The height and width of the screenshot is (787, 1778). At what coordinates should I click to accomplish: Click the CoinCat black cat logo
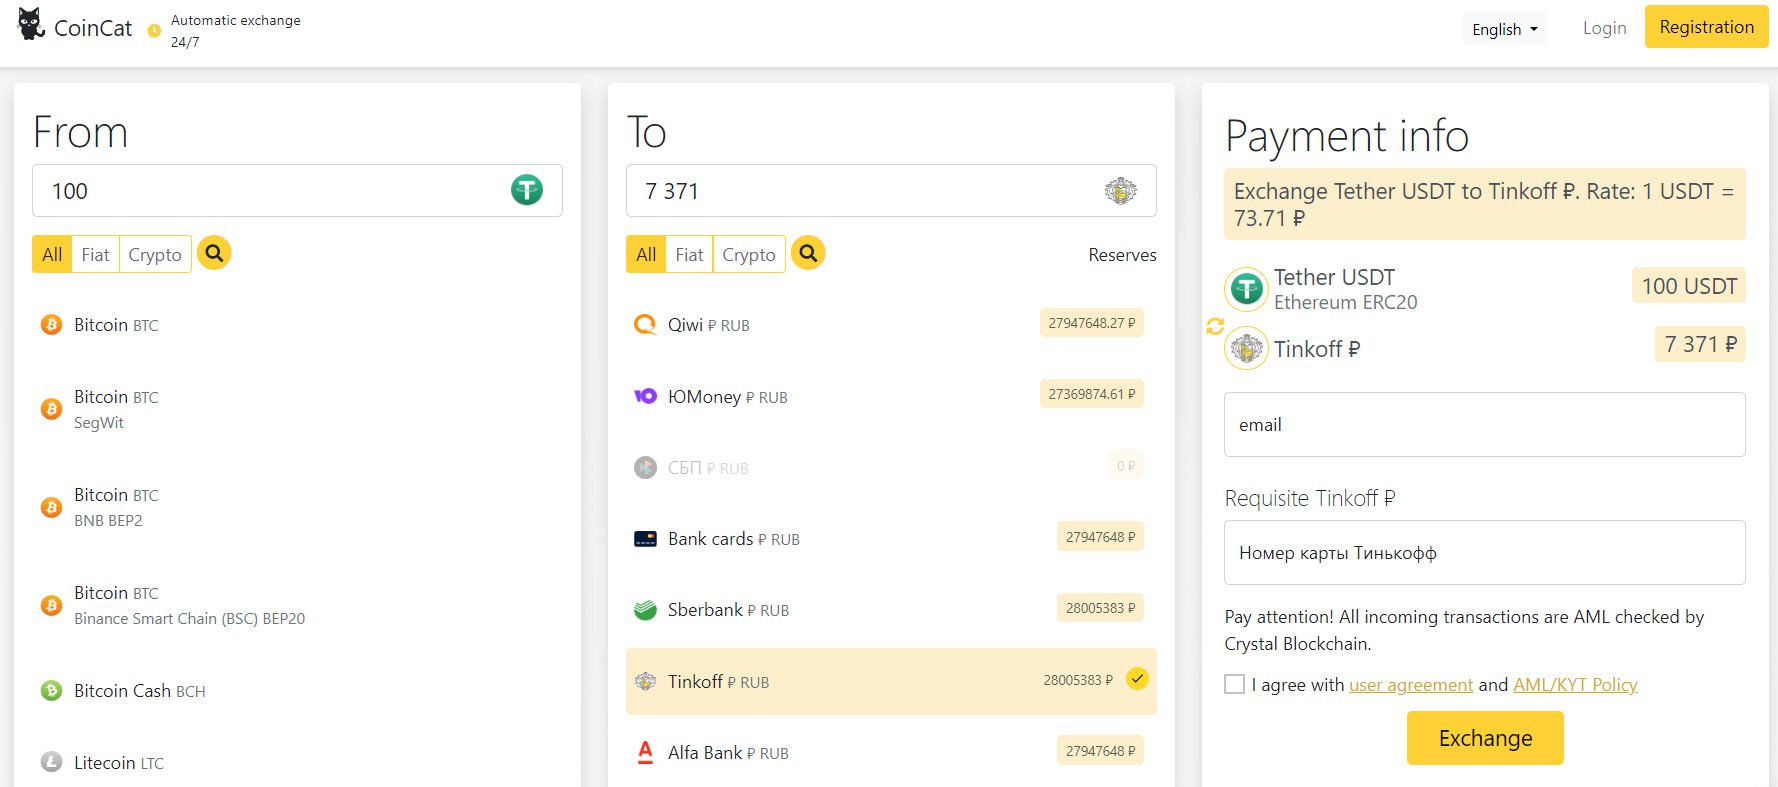point(31,24)
